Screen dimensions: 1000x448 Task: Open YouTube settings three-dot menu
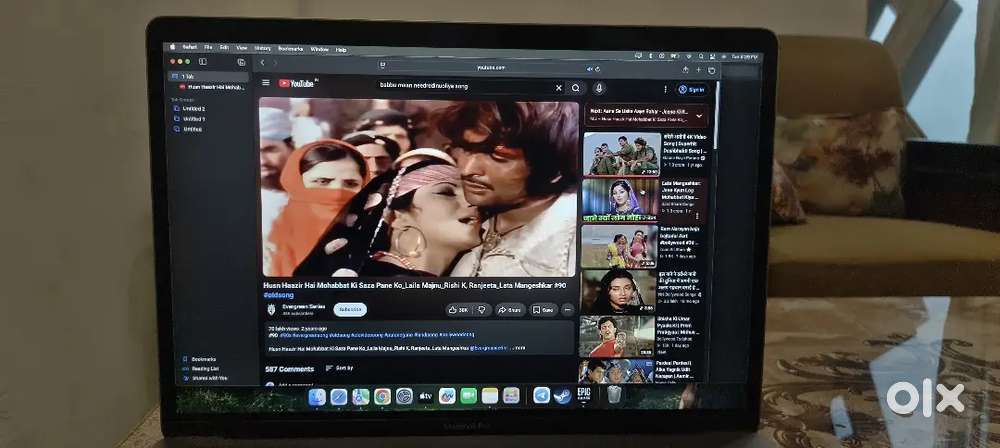665,89
